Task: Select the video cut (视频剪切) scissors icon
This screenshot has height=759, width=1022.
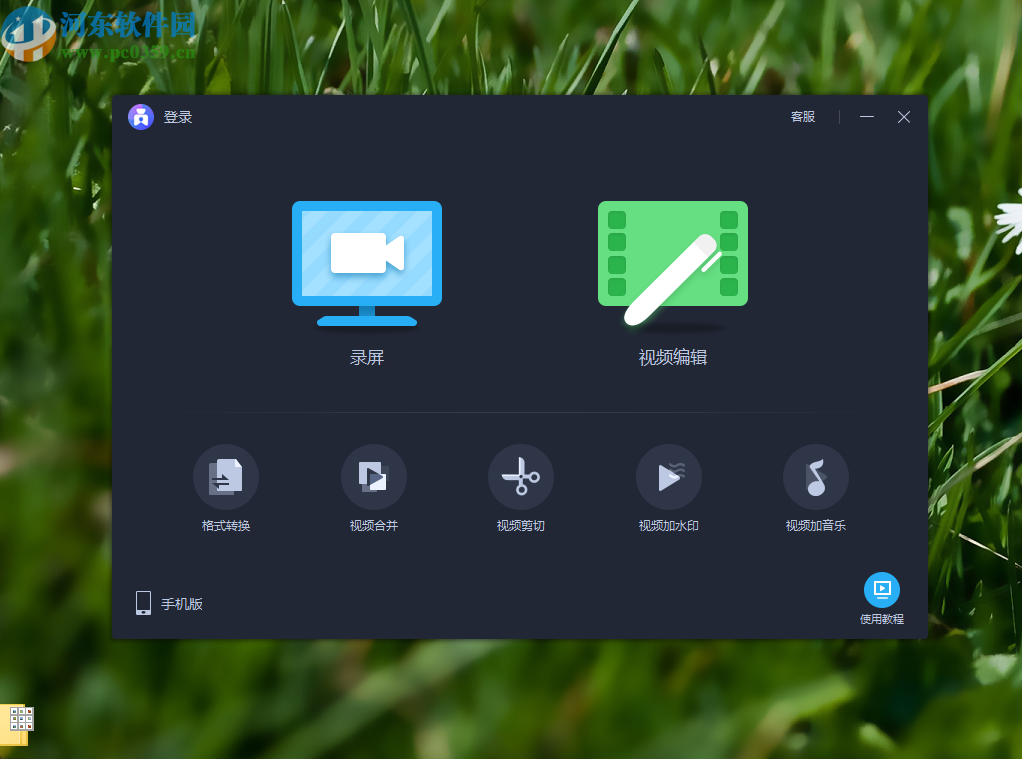Action: coord(521,477)
